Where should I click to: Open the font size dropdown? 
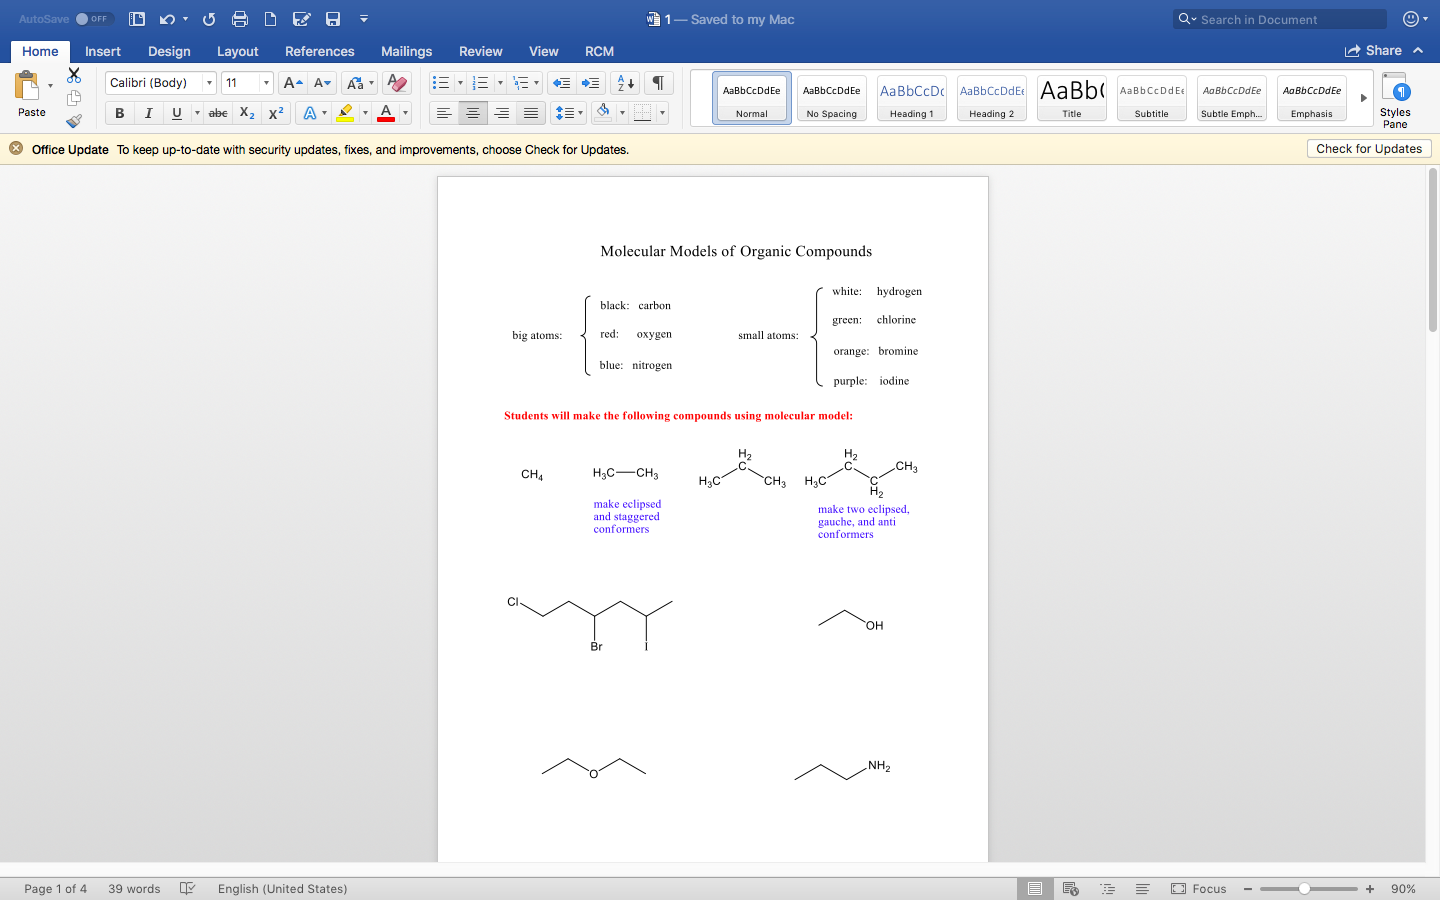(x=266, y=82)
